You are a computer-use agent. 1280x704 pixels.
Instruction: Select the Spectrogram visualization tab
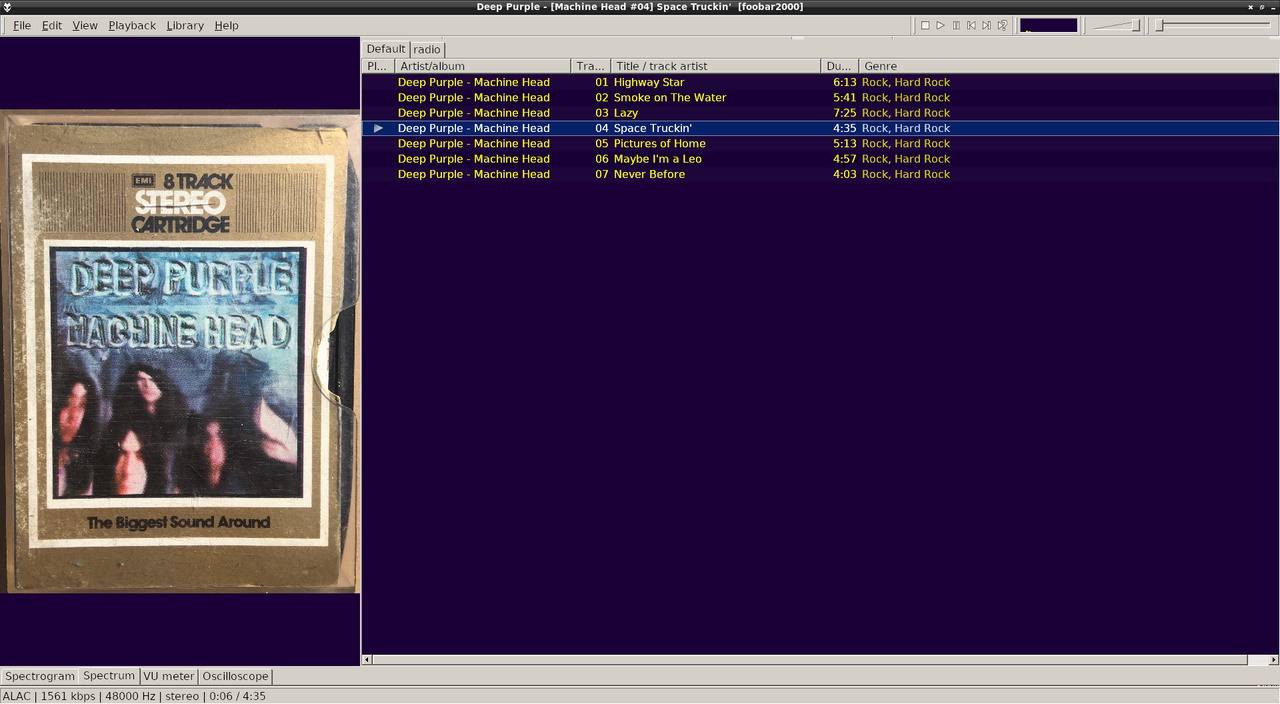(40, 676)
